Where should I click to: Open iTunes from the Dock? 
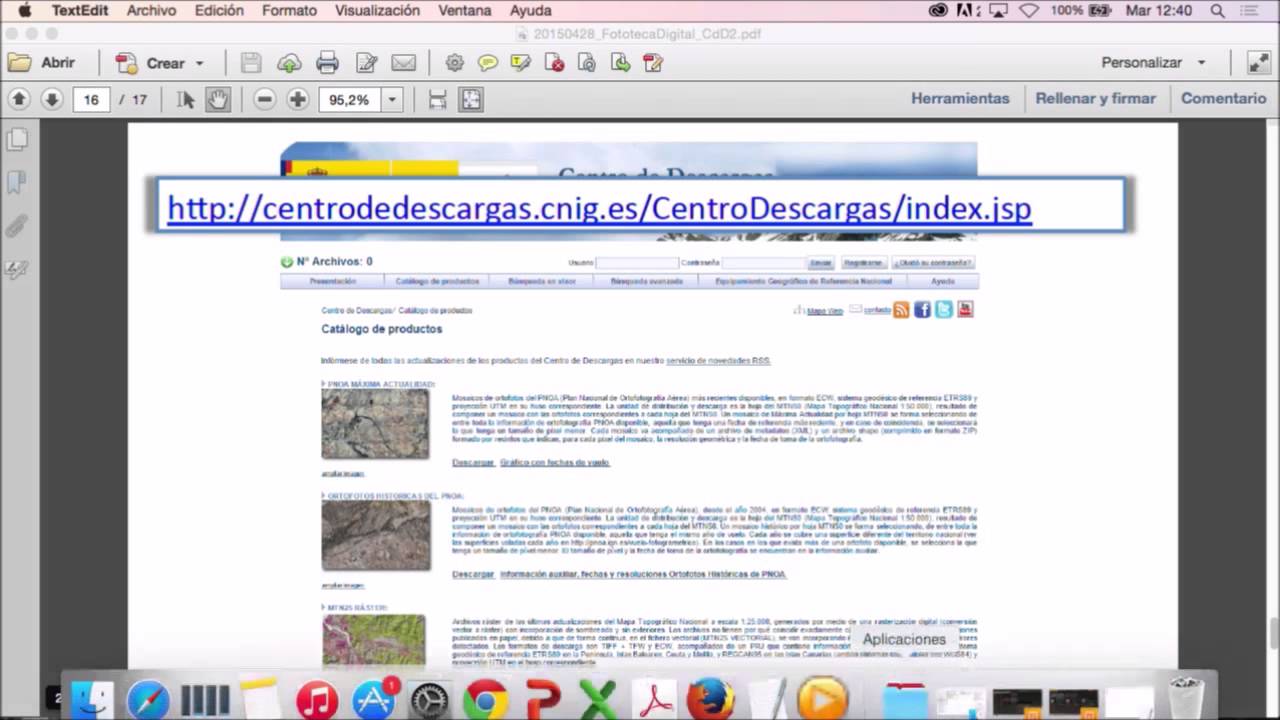pos(317,699)
